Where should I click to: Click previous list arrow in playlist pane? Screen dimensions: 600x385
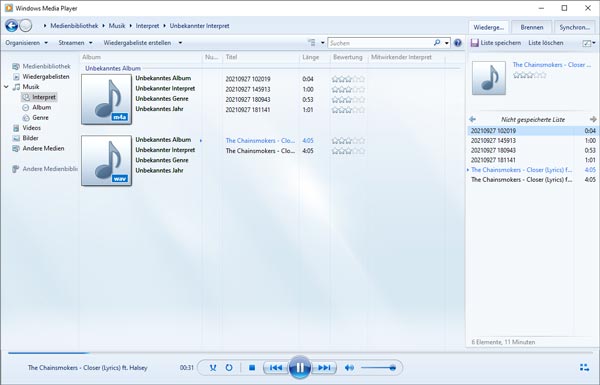click(472, 119)
